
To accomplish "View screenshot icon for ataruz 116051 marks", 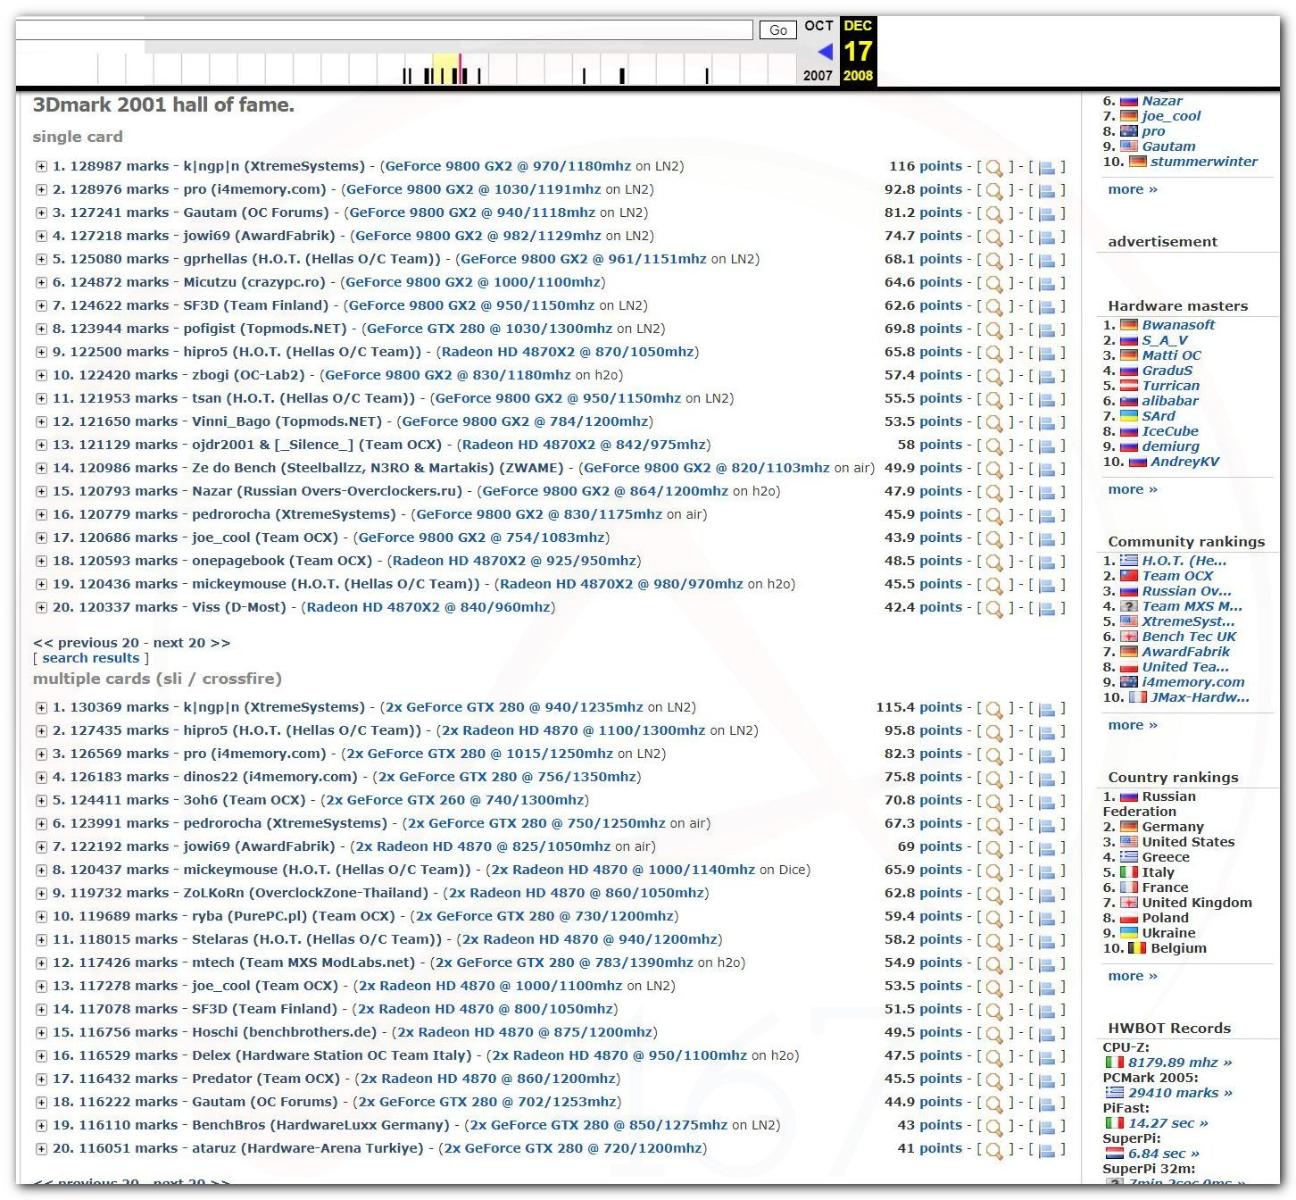I will pyautogui.click(x=1047, y=1149).
